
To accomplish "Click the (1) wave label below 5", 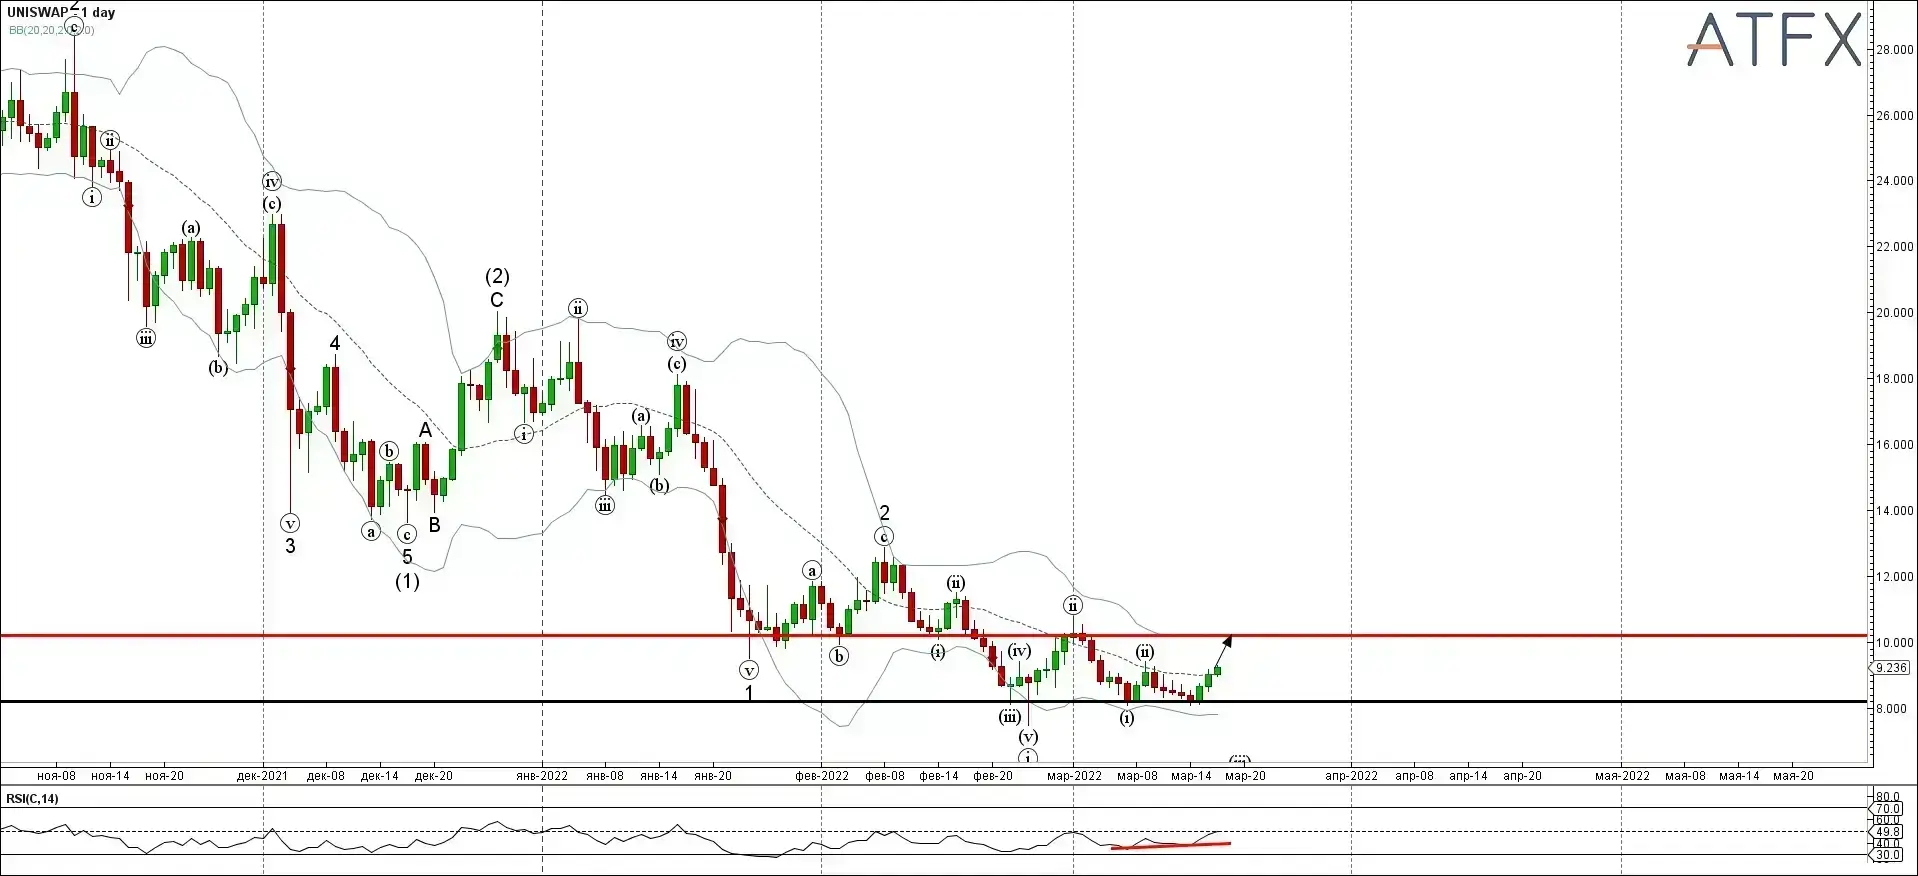I will (407, 581).
